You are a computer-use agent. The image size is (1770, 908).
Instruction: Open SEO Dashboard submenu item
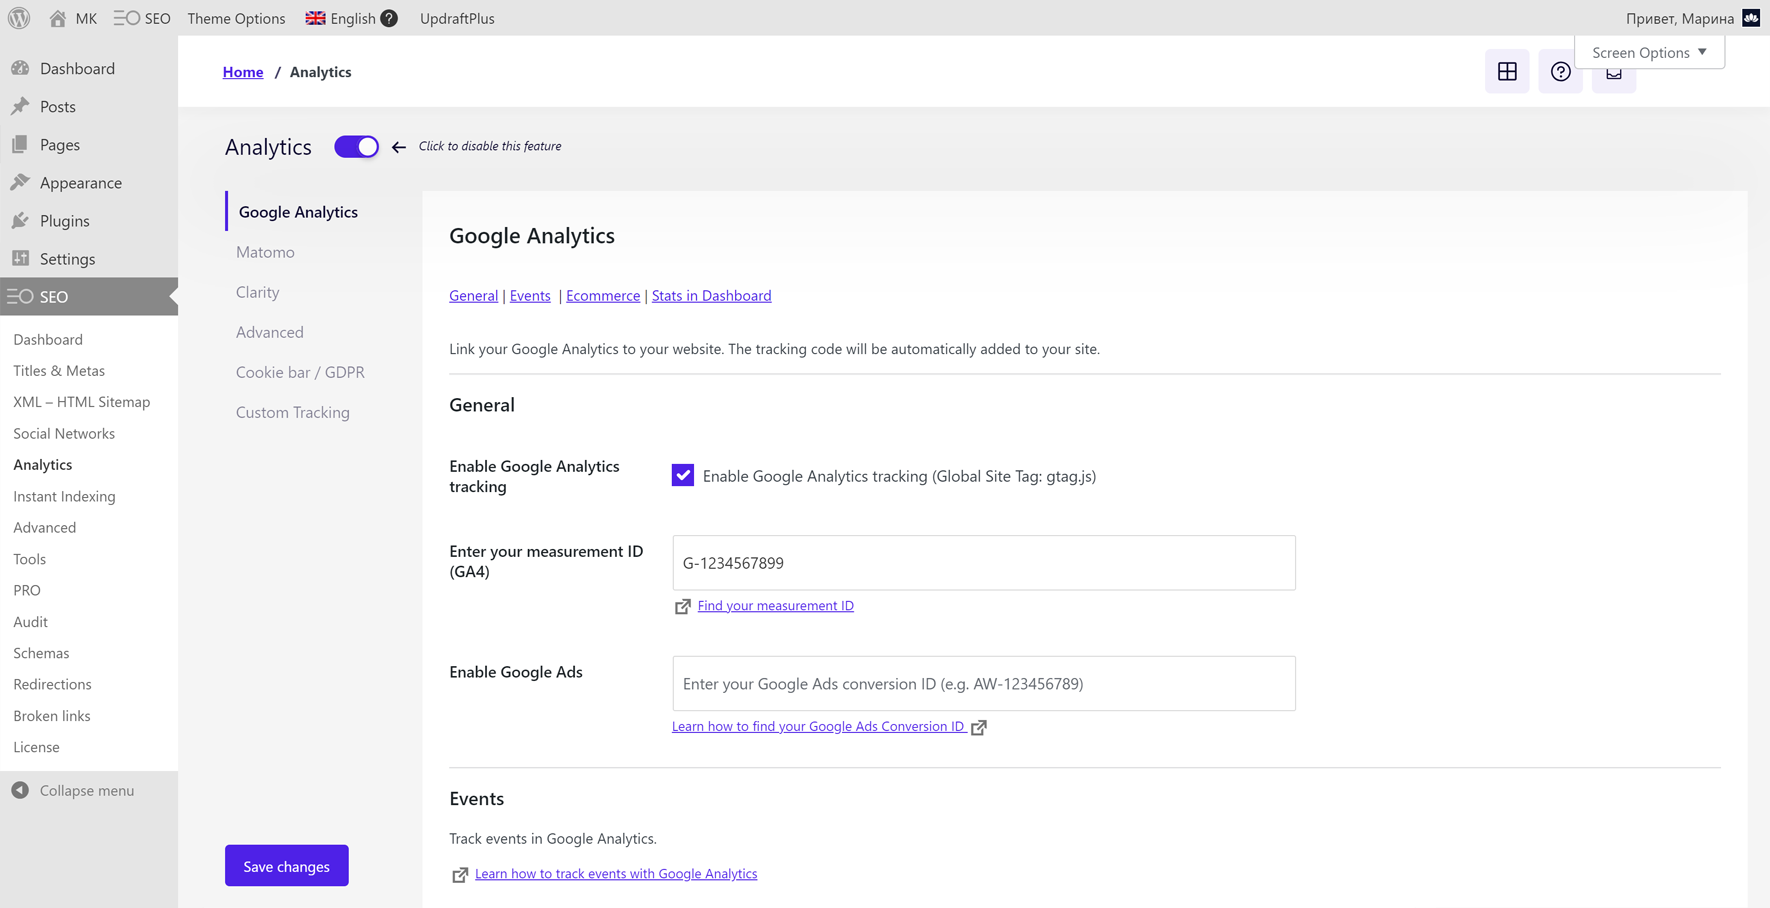click(48, 339)
